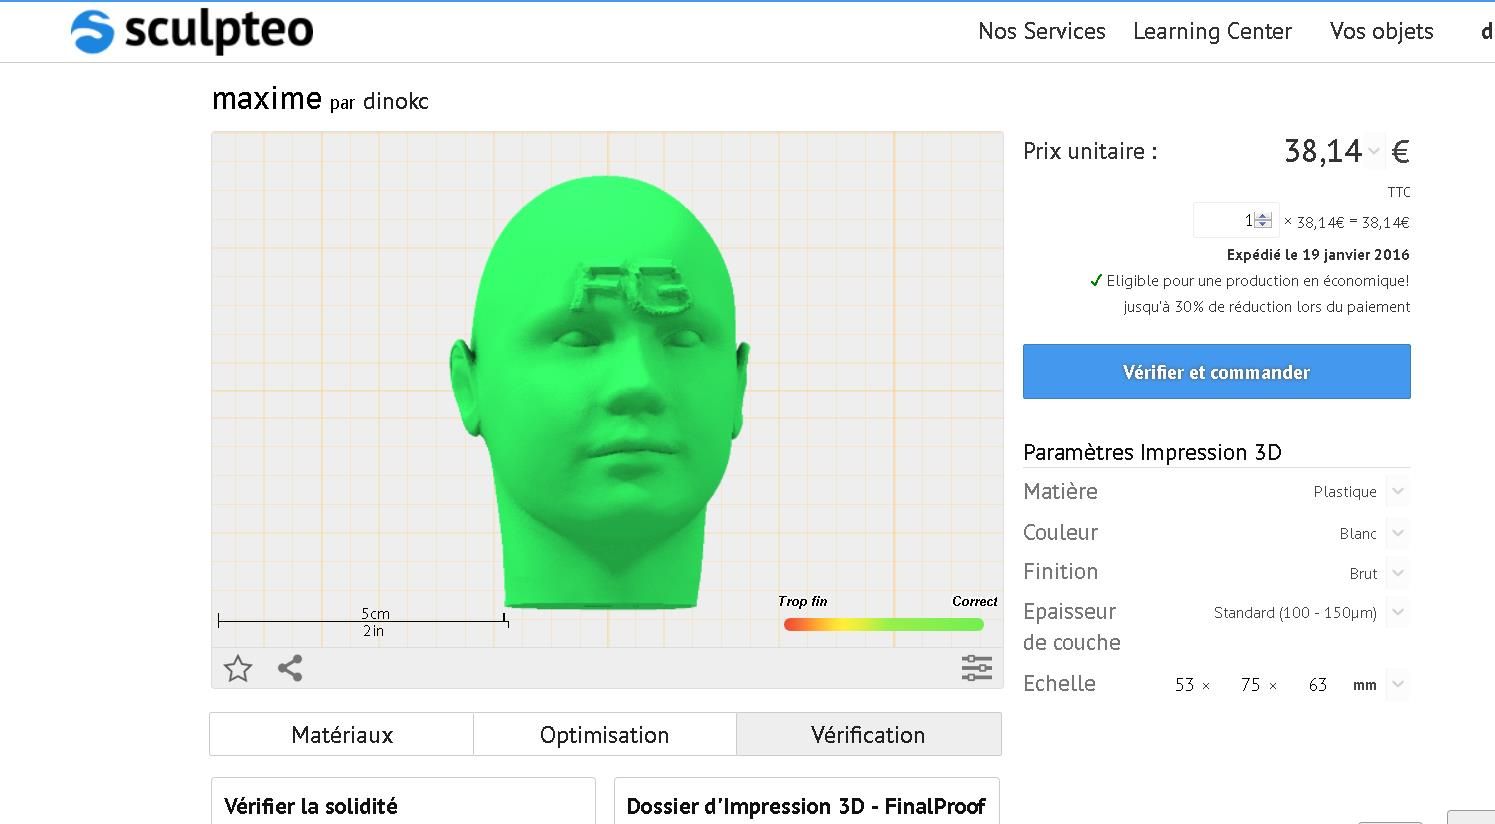1495x824 pixels.
Task: Expand the Matière Plastique dropdown
Action: (1398, 491)
